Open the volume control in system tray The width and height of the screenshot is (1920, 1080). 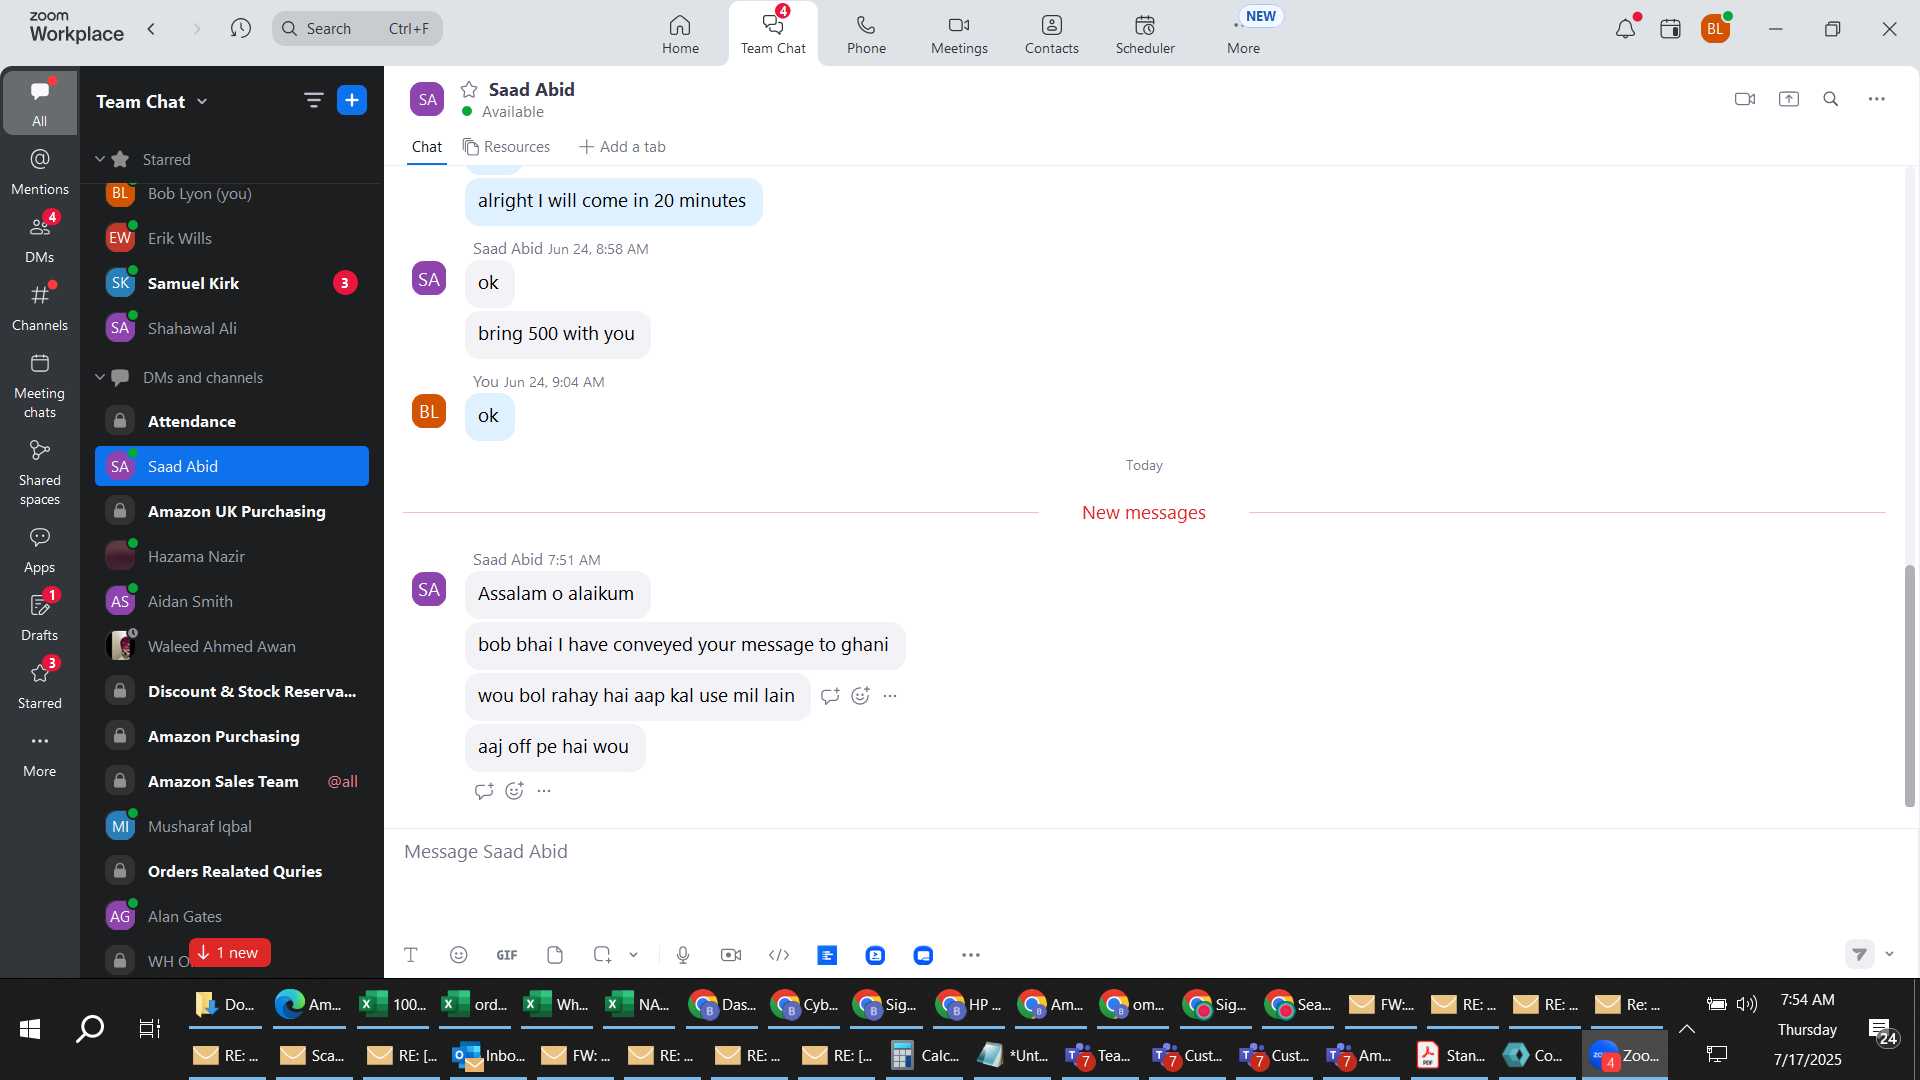pyautogui.click(x=1747, y=1004)
